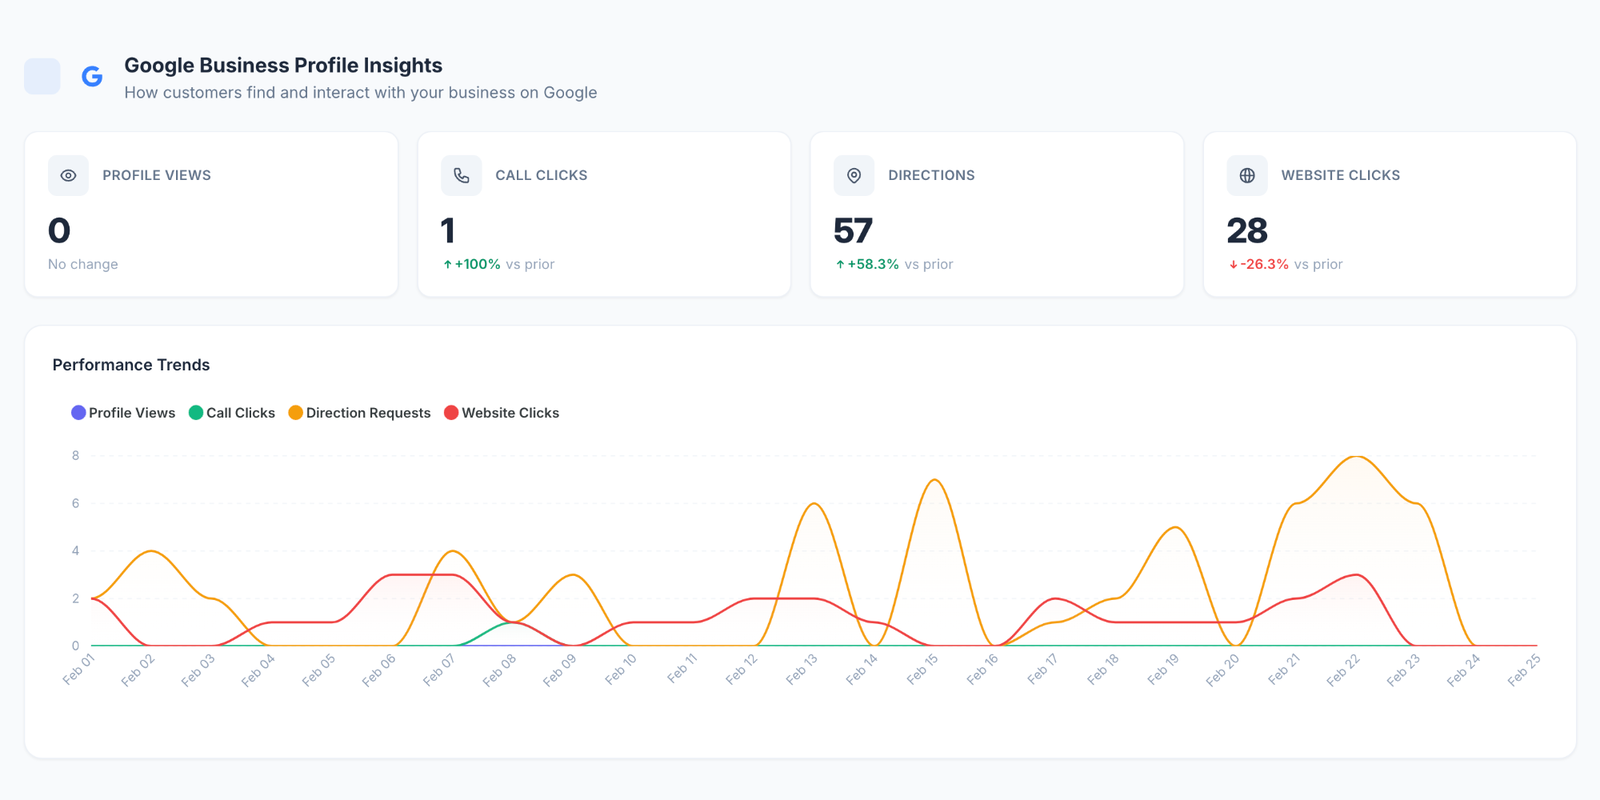
Task: Click the Feb 22 label on chart axis
Action: click(1343, 670)
